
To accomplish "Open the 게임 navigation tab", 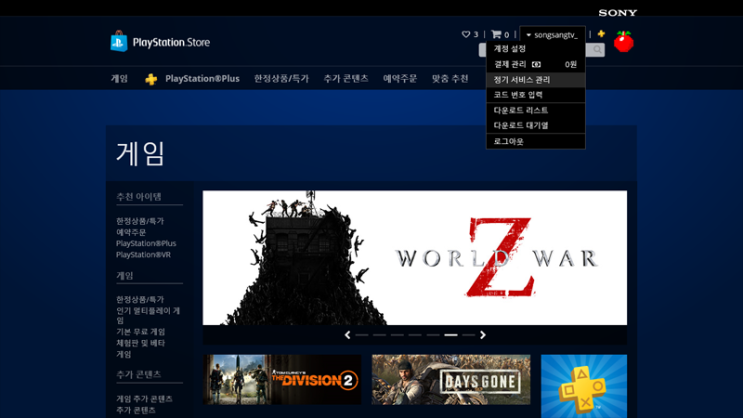I will [119, 79].
